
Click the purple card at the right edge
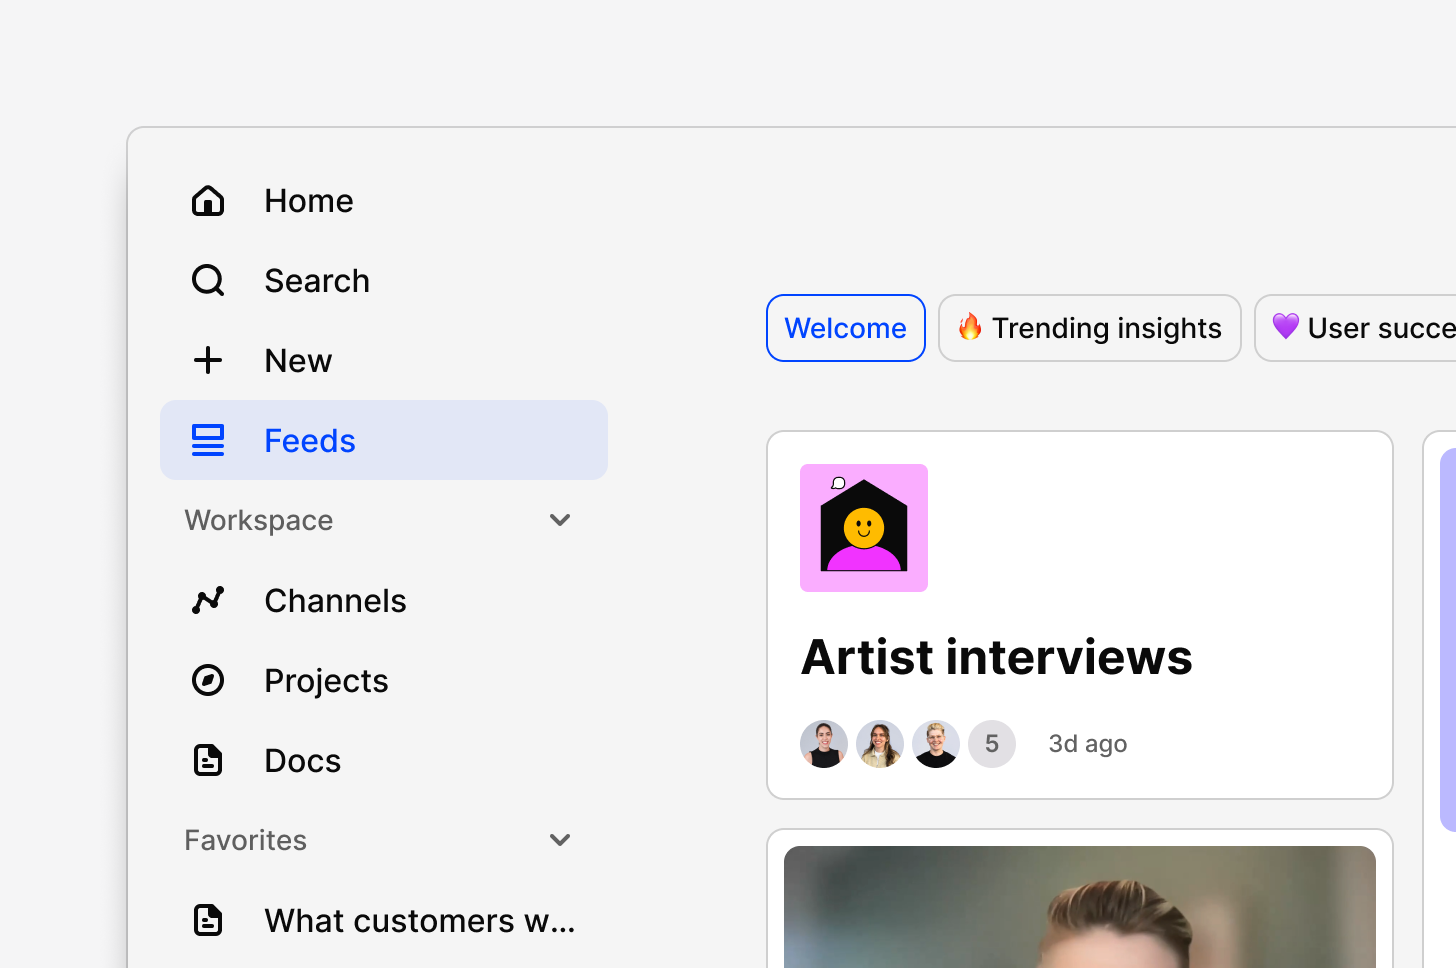pyautogui.click(x=1448, y=640)
